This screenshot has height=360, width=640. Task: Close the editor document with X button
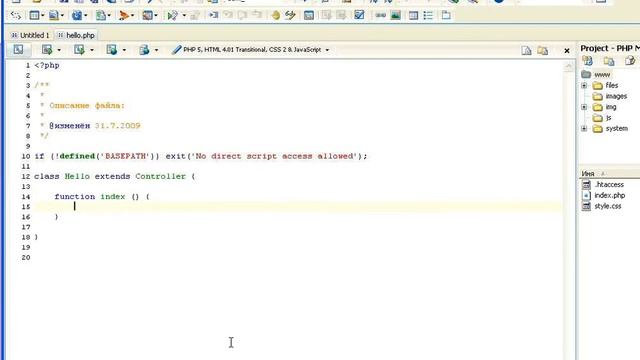(x=567, y=51)
